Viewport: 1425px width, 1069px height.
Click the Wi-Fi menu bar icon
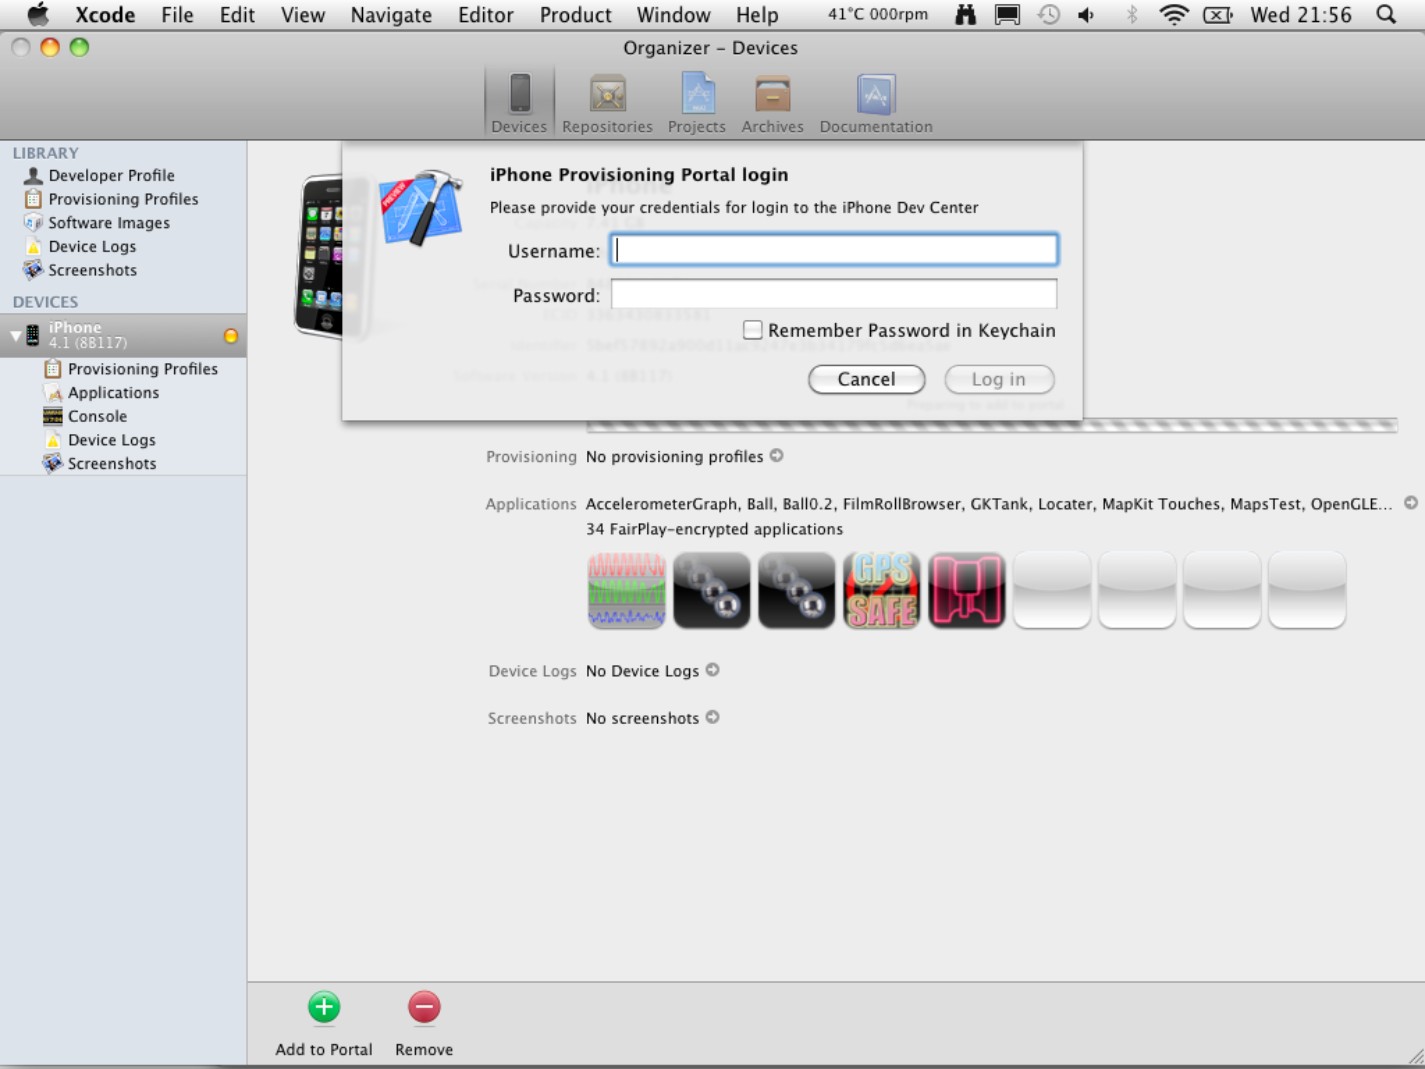(x=1173, y=15)
